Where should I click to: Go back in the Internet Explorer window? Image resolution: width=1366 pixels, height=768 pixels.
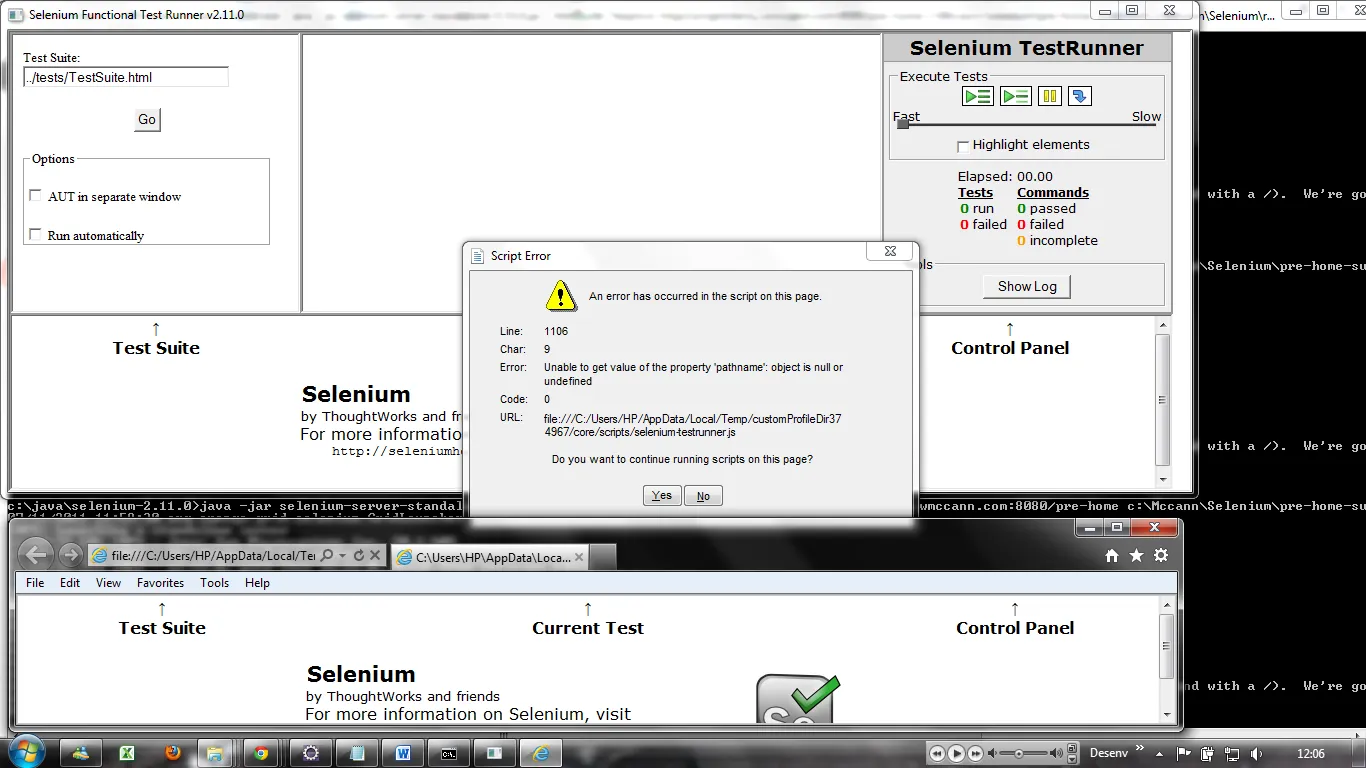point(36,555)
